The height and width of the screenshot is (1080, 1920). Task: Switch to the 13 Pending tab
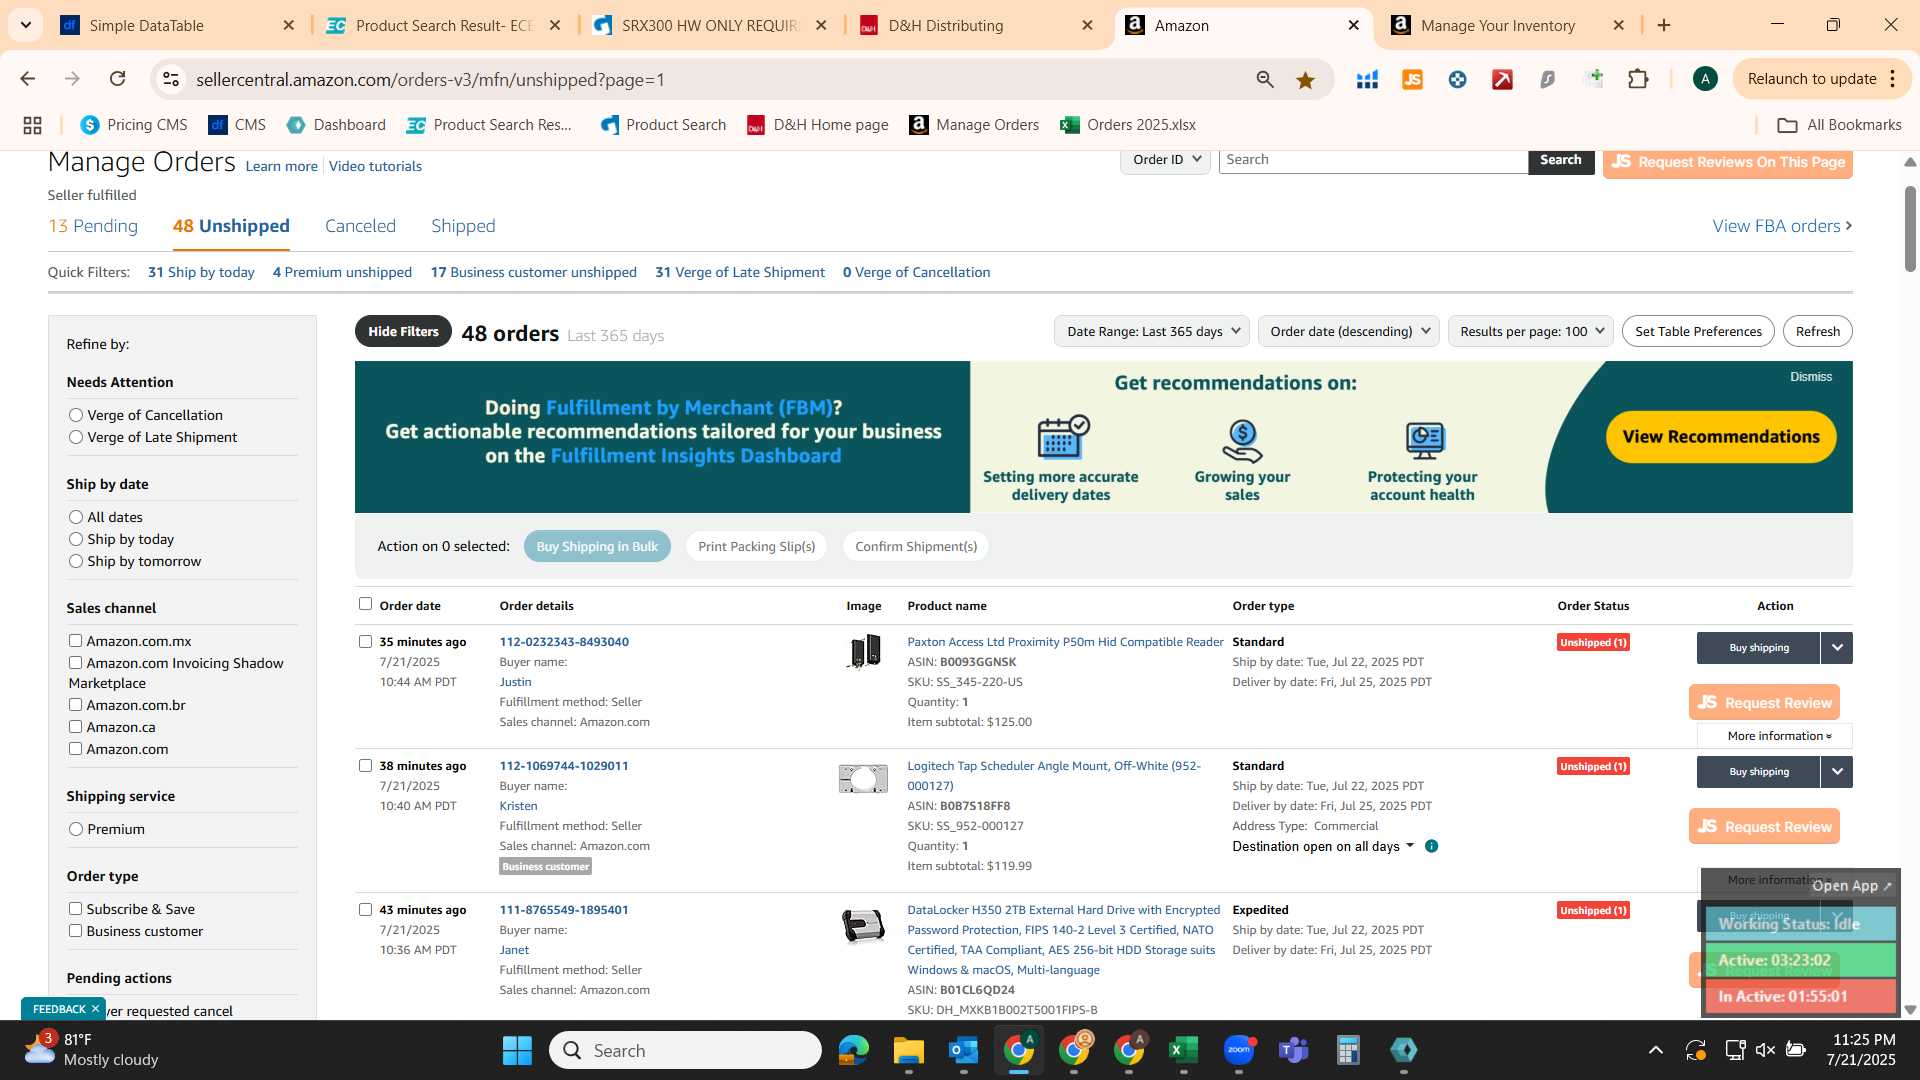[x=93, y=226]
